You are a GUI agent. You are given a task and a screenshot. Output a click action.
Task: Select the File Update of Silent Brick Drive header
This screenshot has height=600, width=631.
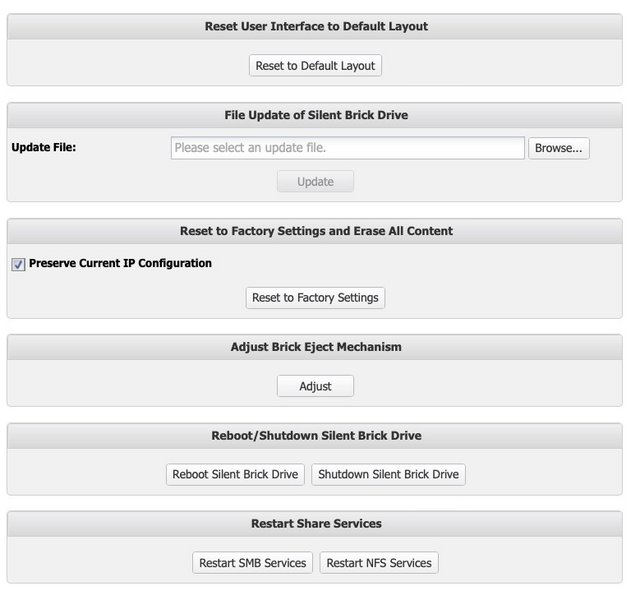[x=315, y=115]
